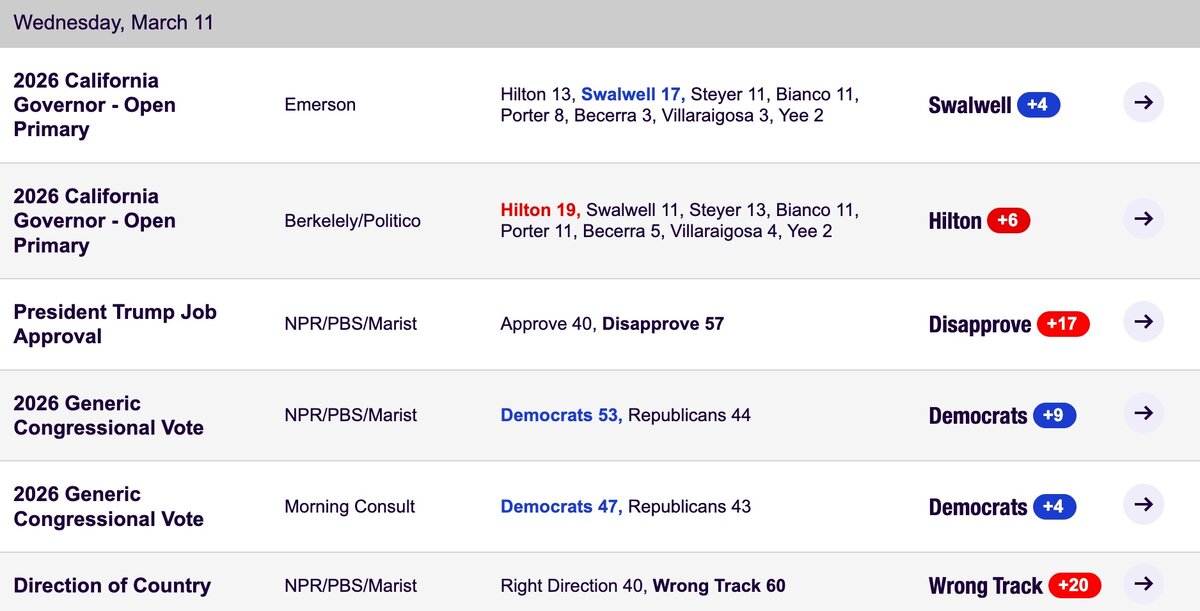Open Marist 2026 Generic Congressional Vote title
Image resolution: width=1200 pixels, height=611 pixels.
[108, 415]
